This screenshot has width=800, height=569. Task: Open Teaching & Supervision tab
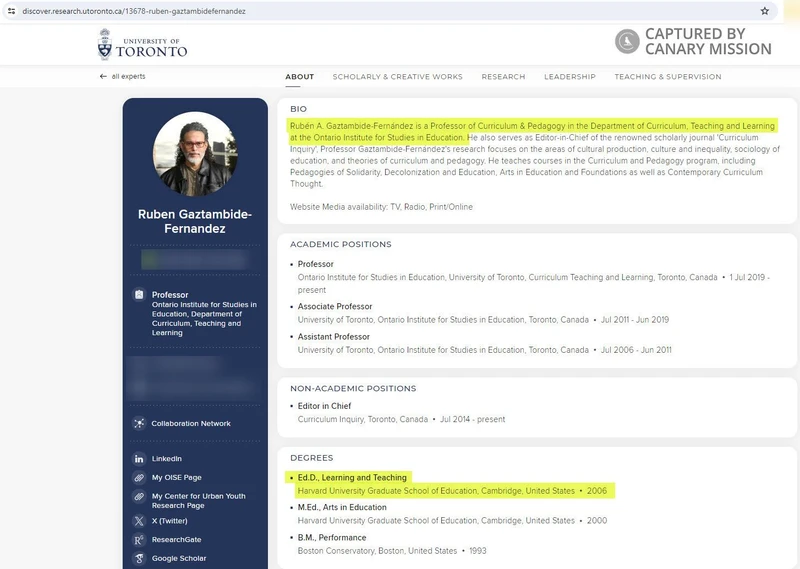click(x=668, y=77)
